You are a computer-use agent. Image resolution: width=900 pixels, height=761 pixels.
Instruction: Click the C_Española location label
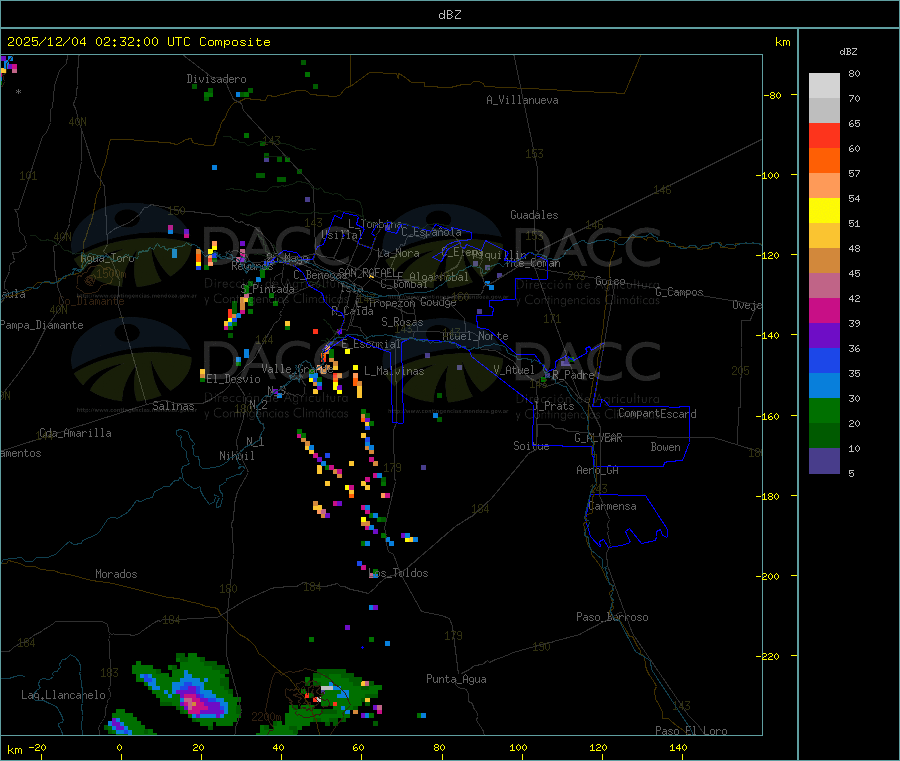point(432,232)
